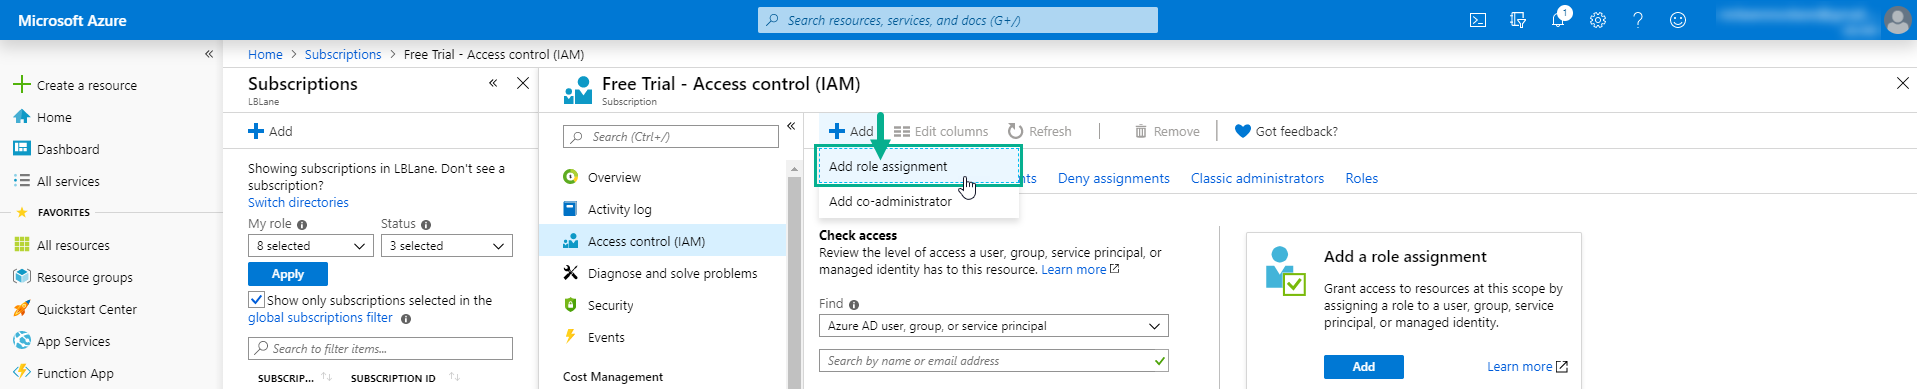Image resolution: width=1917 pixels, height=389 pixels.
Task: Select Access control (IAM) menu item
Action: (x=663, y=241)
